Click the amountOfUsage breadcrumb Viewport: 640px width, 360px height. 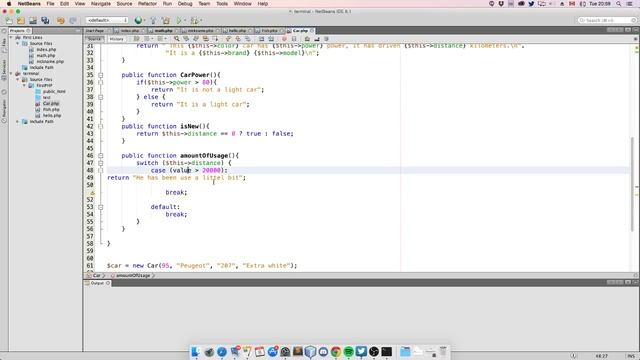(133, 276)
